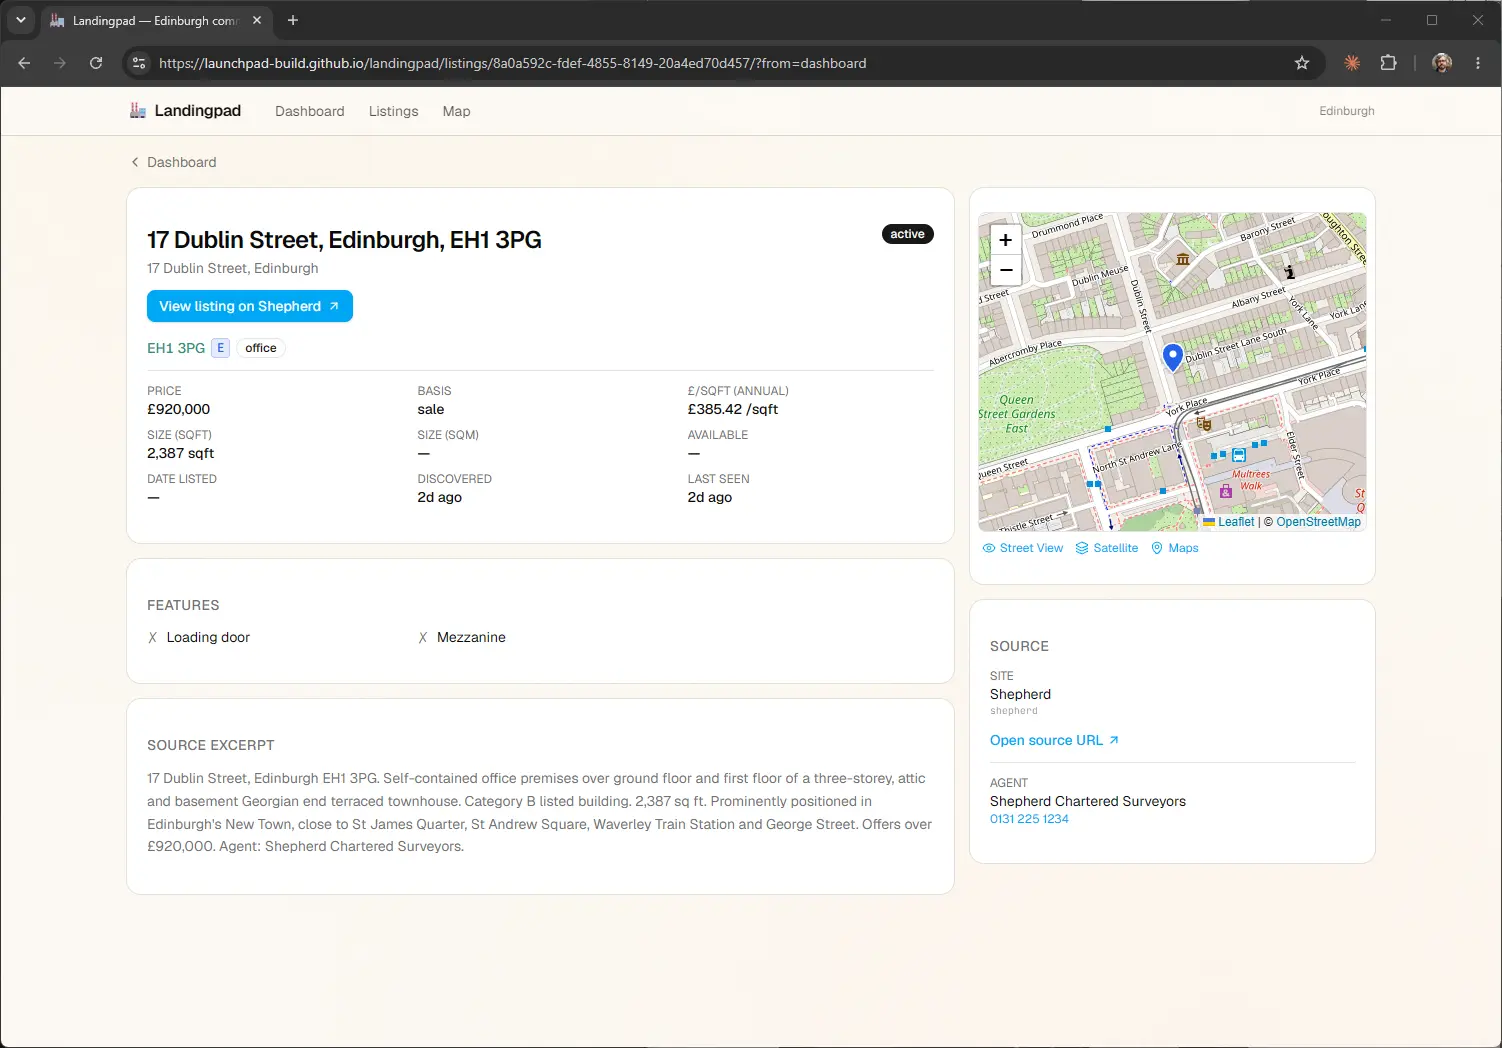
Task: Click the site info icon in address bar
Action: [139, 63]
